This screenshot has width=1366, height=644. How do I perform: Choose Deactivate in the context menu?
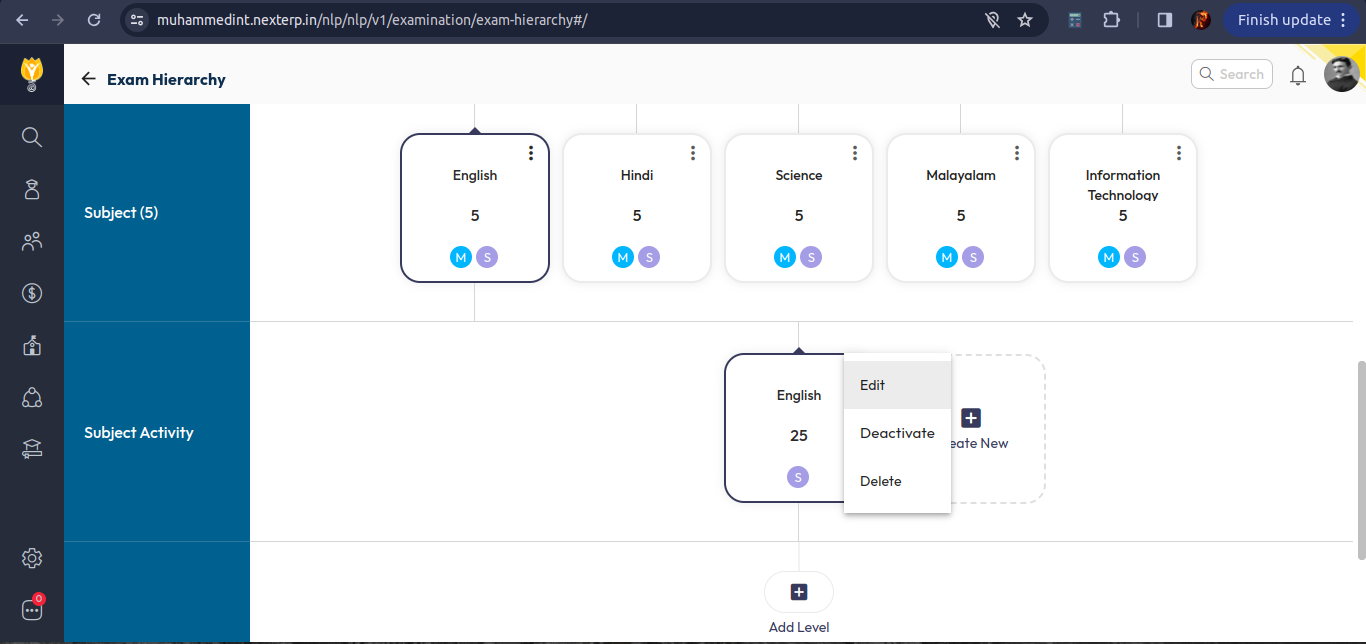tap(896, 433)
